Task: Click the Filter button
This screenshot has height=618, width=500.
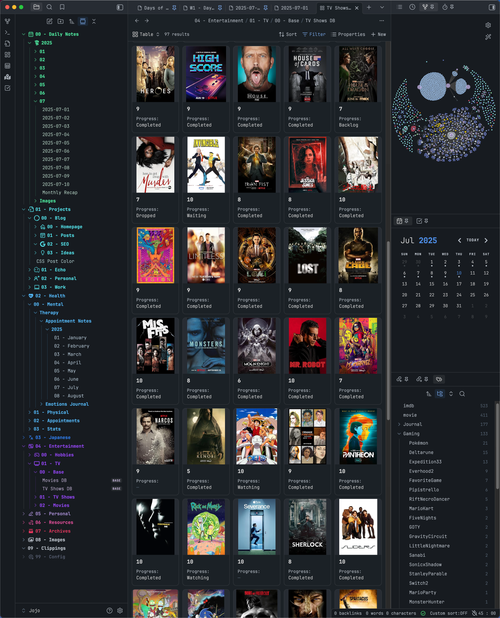Action: tap(314, 34)
